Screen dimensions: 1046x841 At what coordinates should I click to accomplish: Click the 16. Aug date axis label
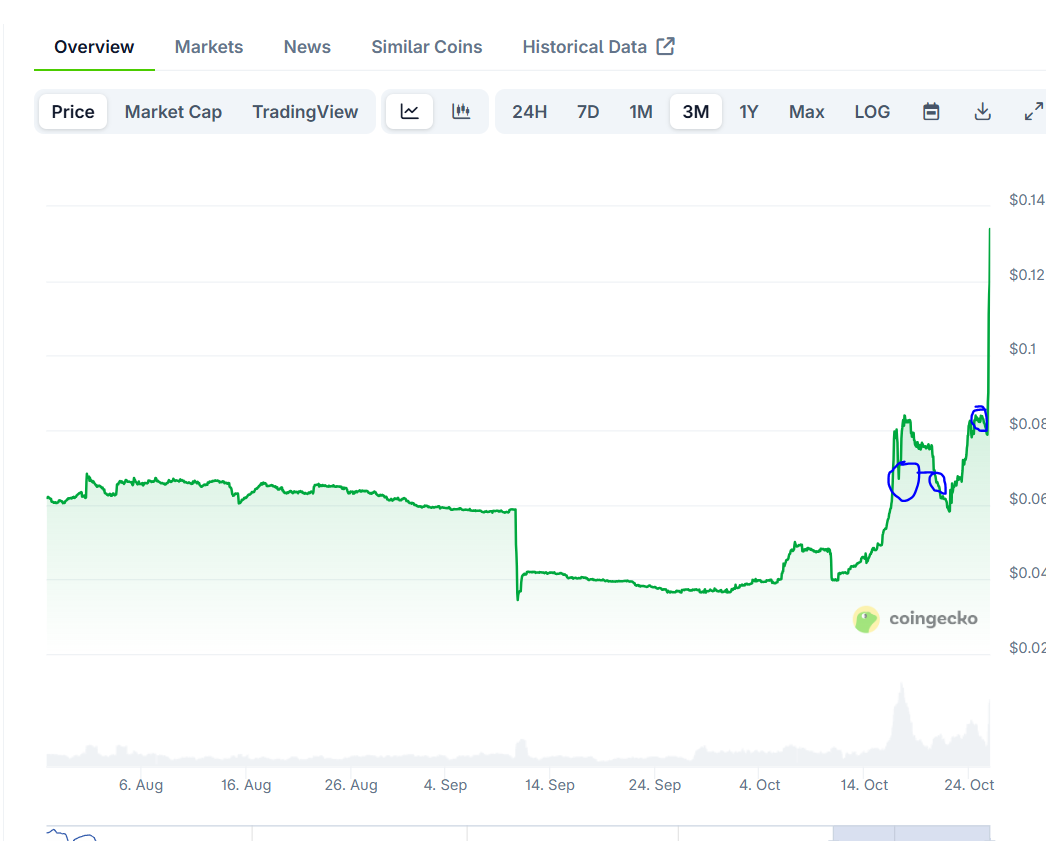coord(246,785)
